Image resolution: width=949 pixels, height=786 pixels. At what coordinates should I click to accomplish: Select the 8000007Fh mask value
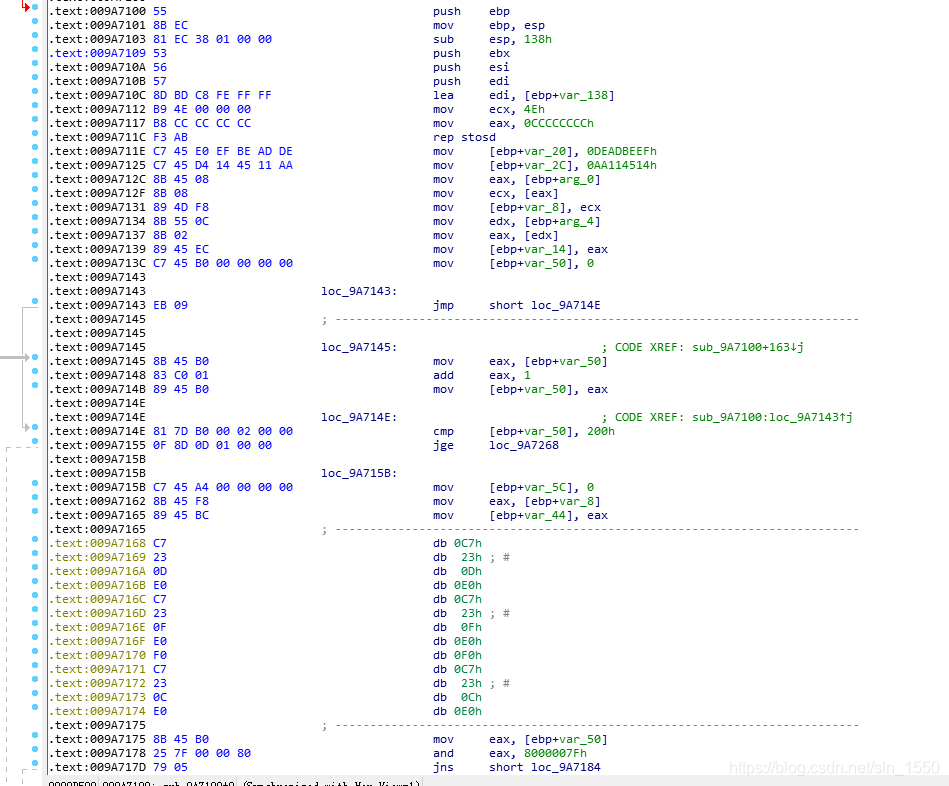(x=555, y=753)
